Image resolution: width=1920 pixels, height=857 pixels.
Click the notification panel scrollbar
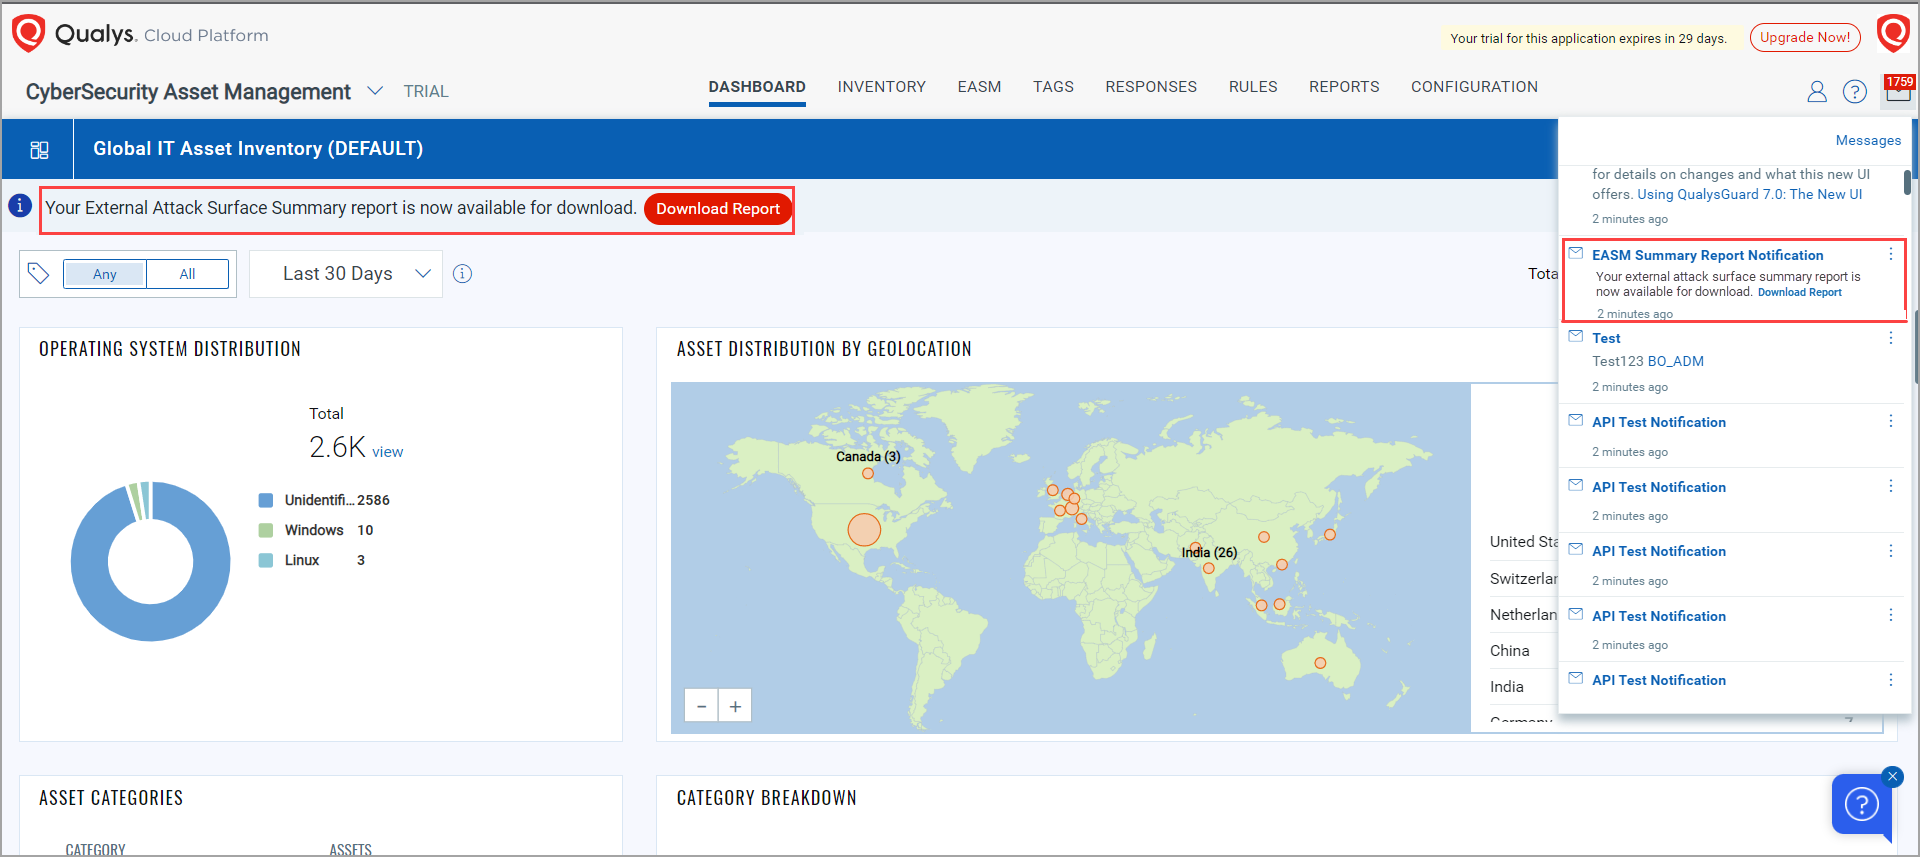[1907, 183]
